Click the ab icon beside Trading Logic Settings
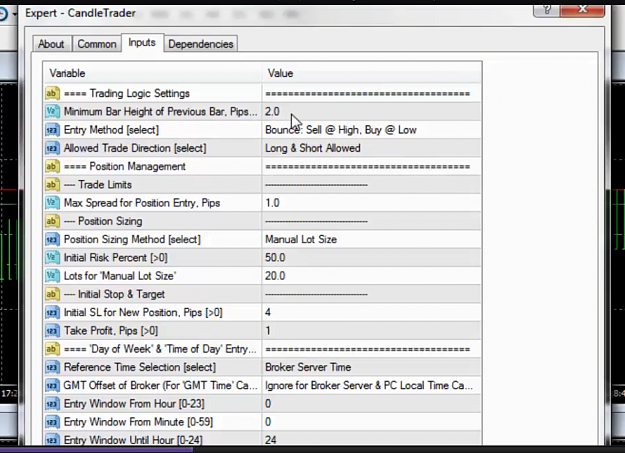Screen dimensions: 625x453 pyautogui.click(x=52, y=93)
